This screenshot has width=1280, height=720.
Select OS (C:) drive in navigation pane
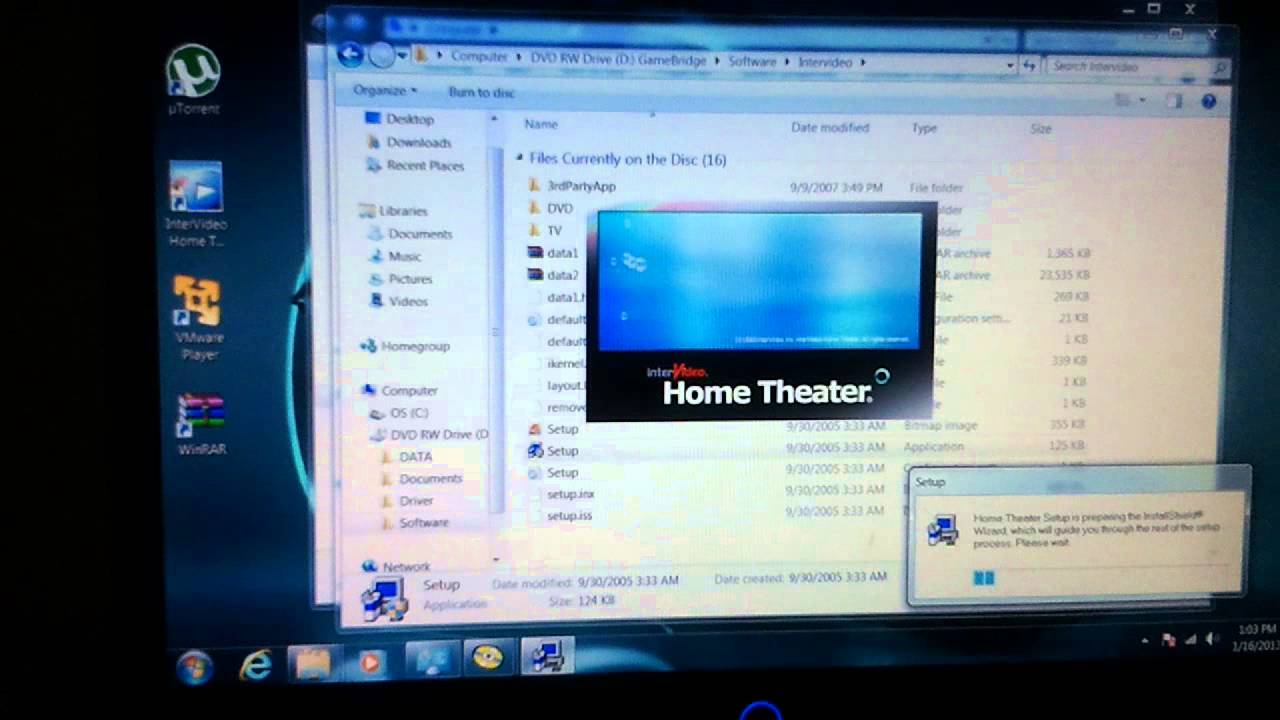coord(399,413)
